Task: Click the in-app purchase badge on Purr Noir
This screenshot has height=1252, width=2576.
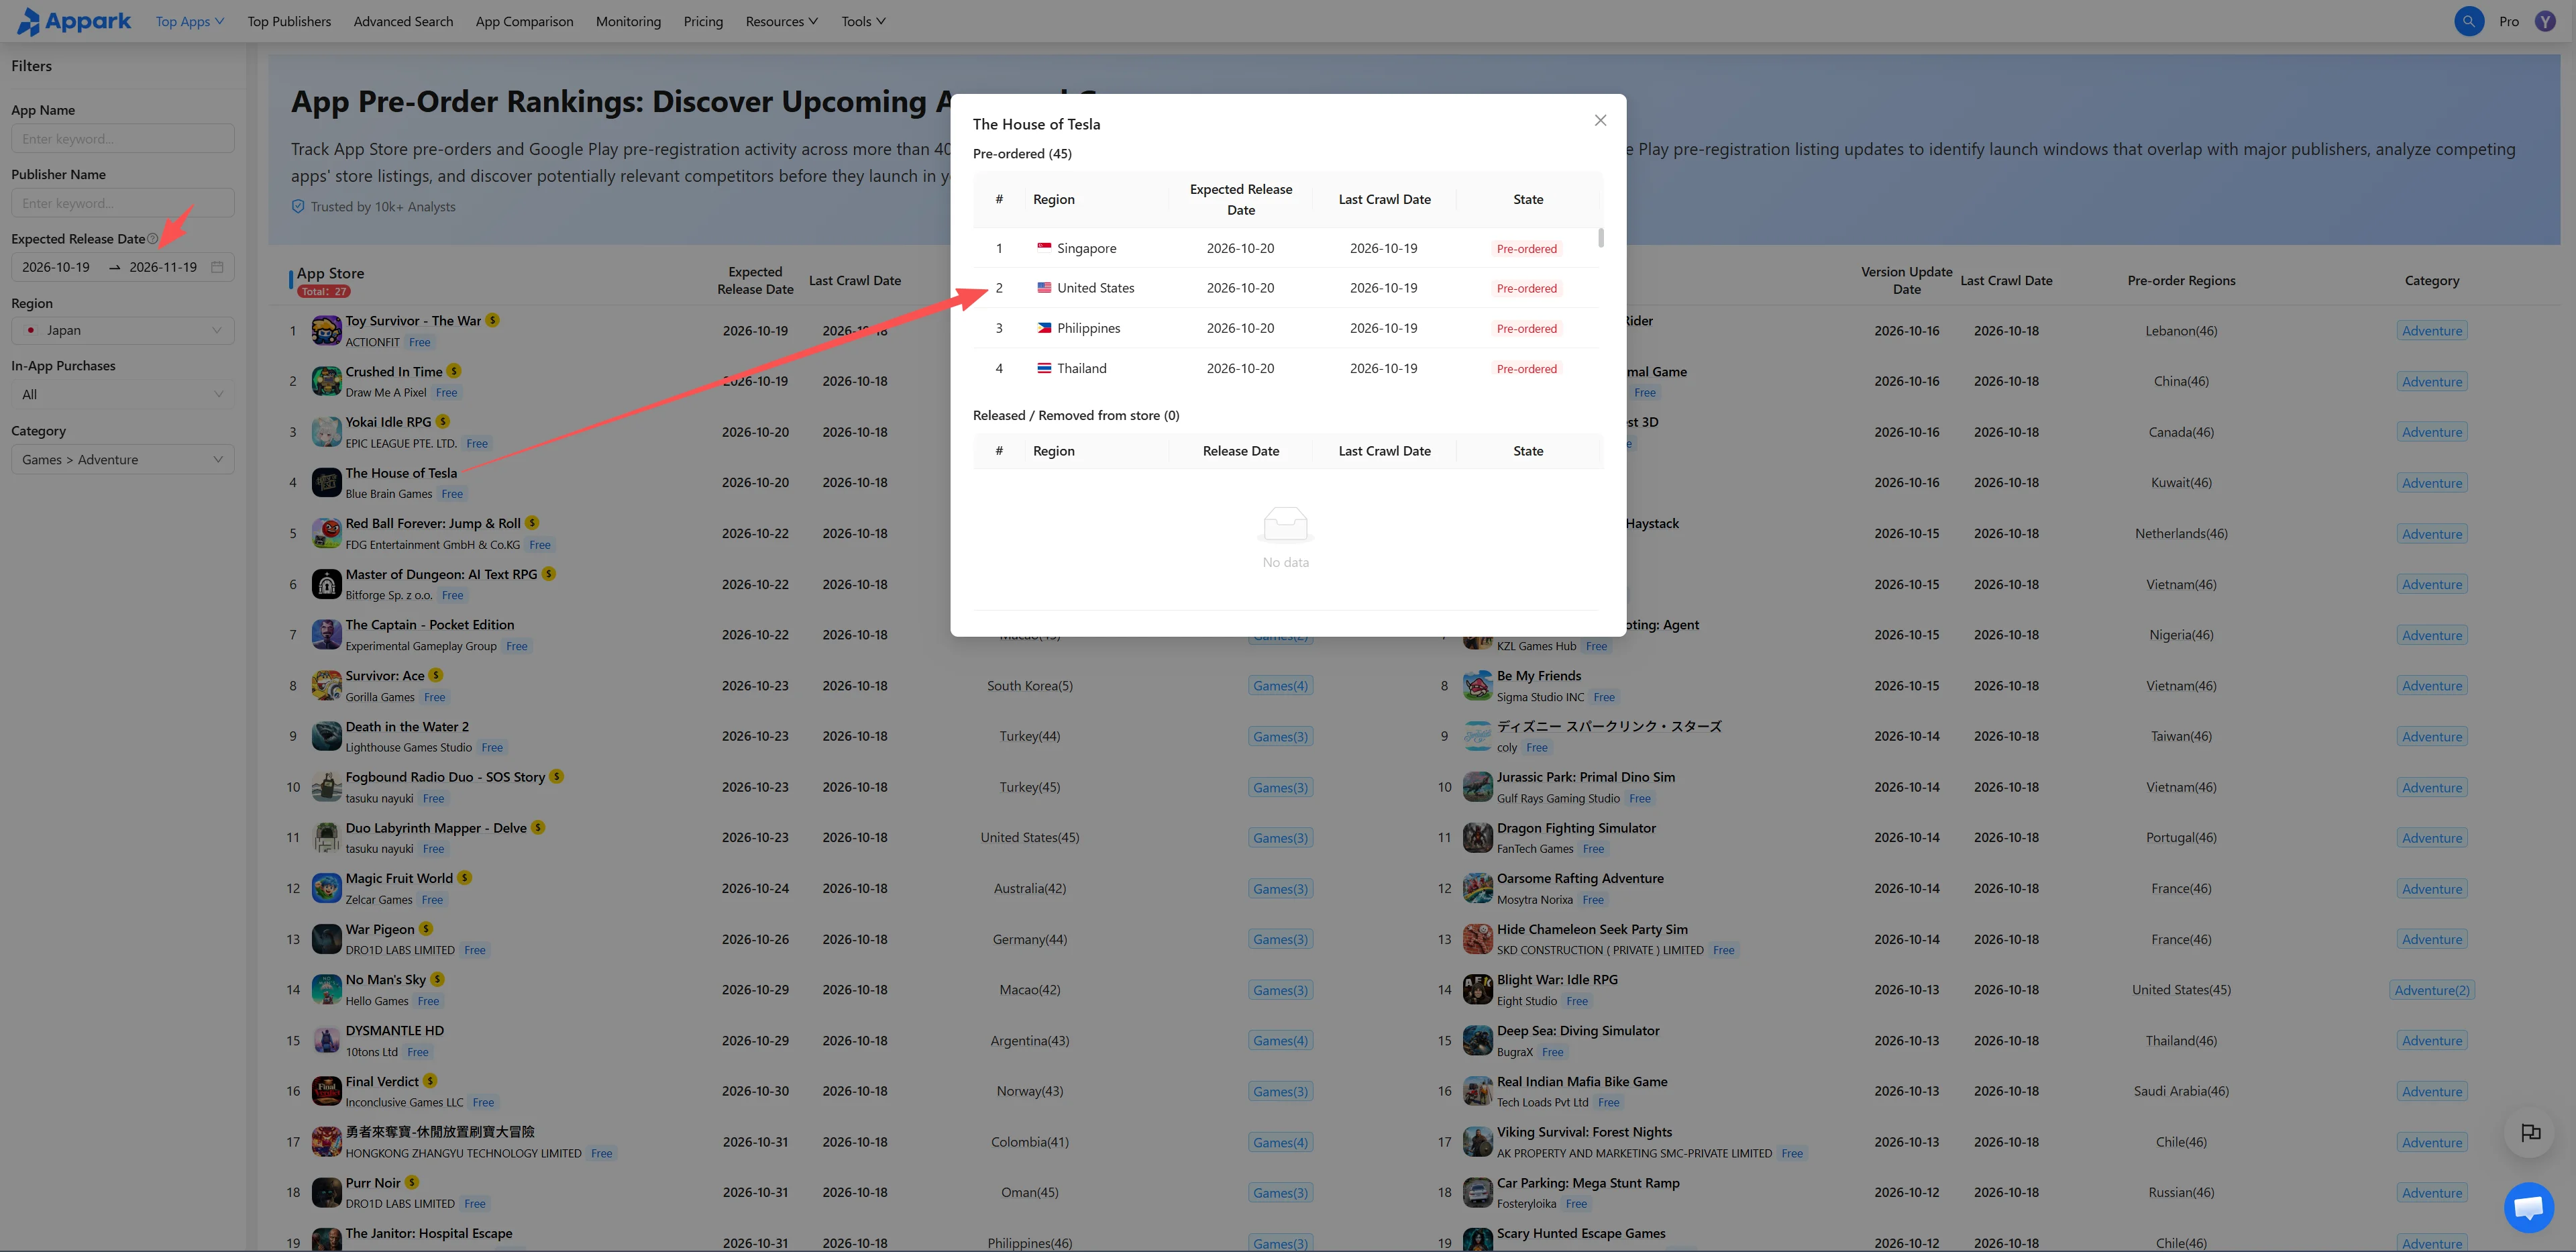Action: 412,1183
